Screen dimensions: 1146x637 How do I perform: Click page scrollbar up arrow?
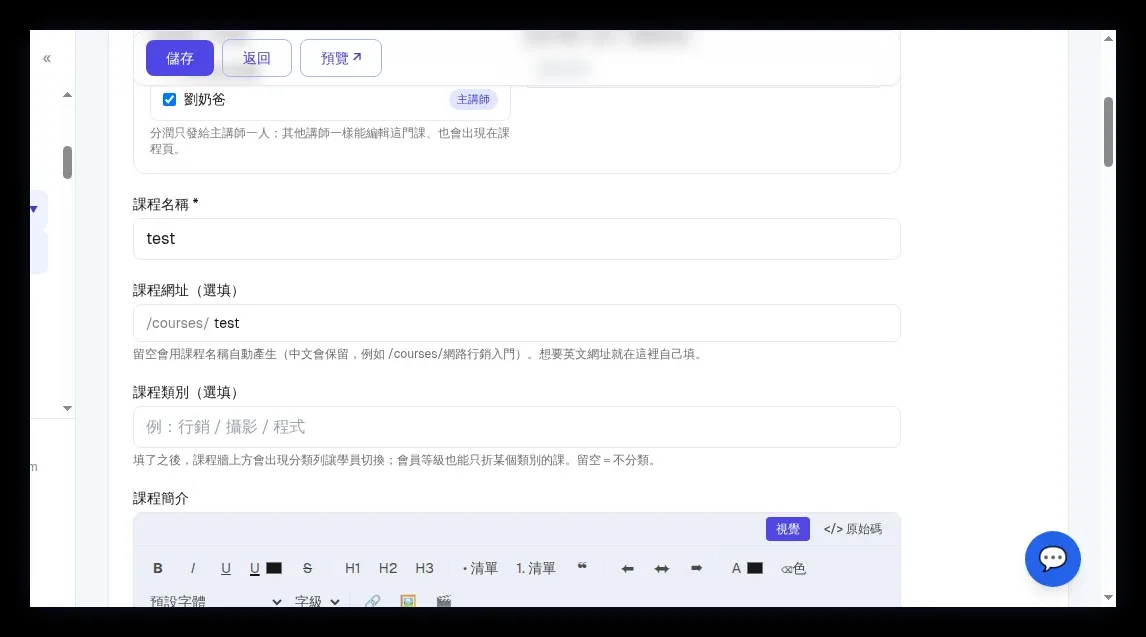click(x=1109, y=39)
